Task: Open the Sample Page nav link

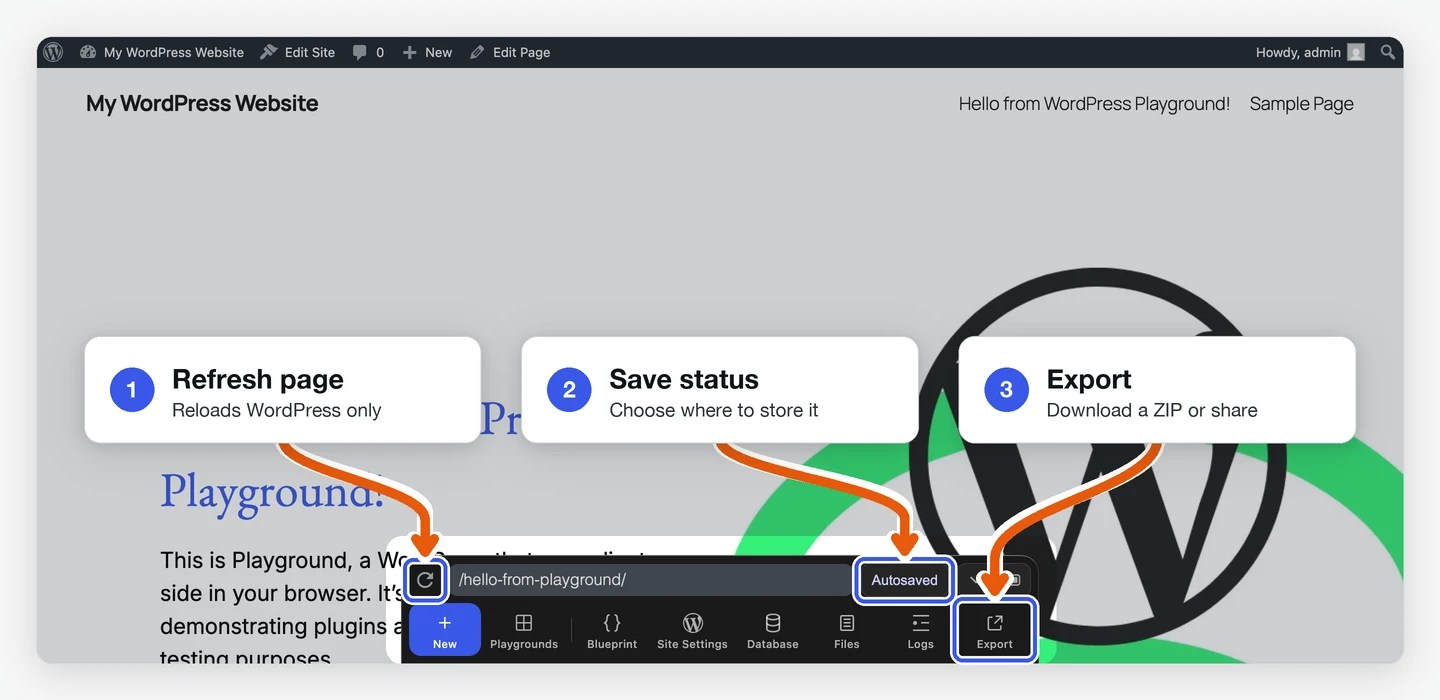Action: 1301,103
